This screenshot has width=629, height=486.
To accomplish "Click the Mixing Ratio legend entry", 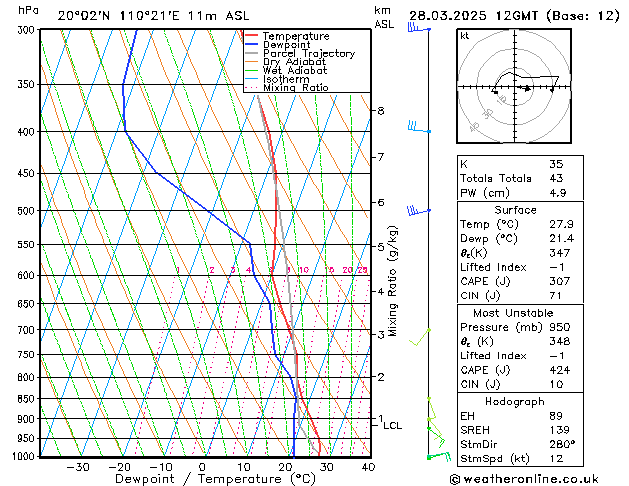I will coord(287,87).
